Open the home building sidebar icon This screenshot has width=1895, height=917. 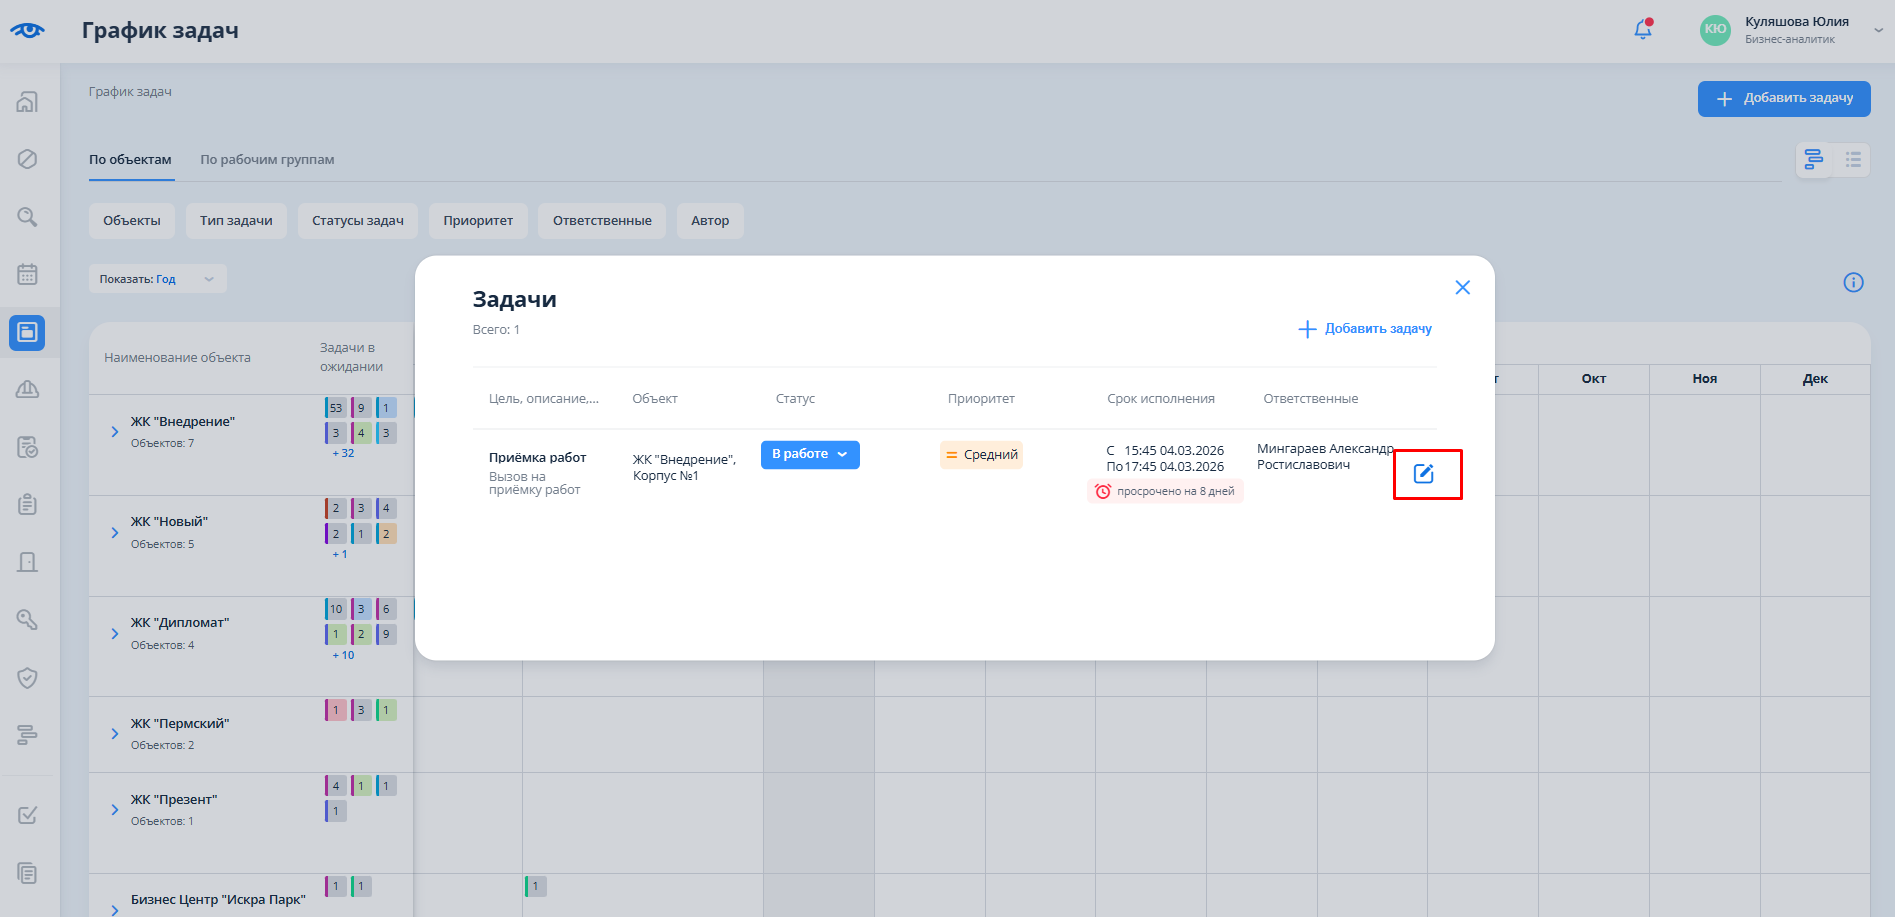[x=28, y=102]
